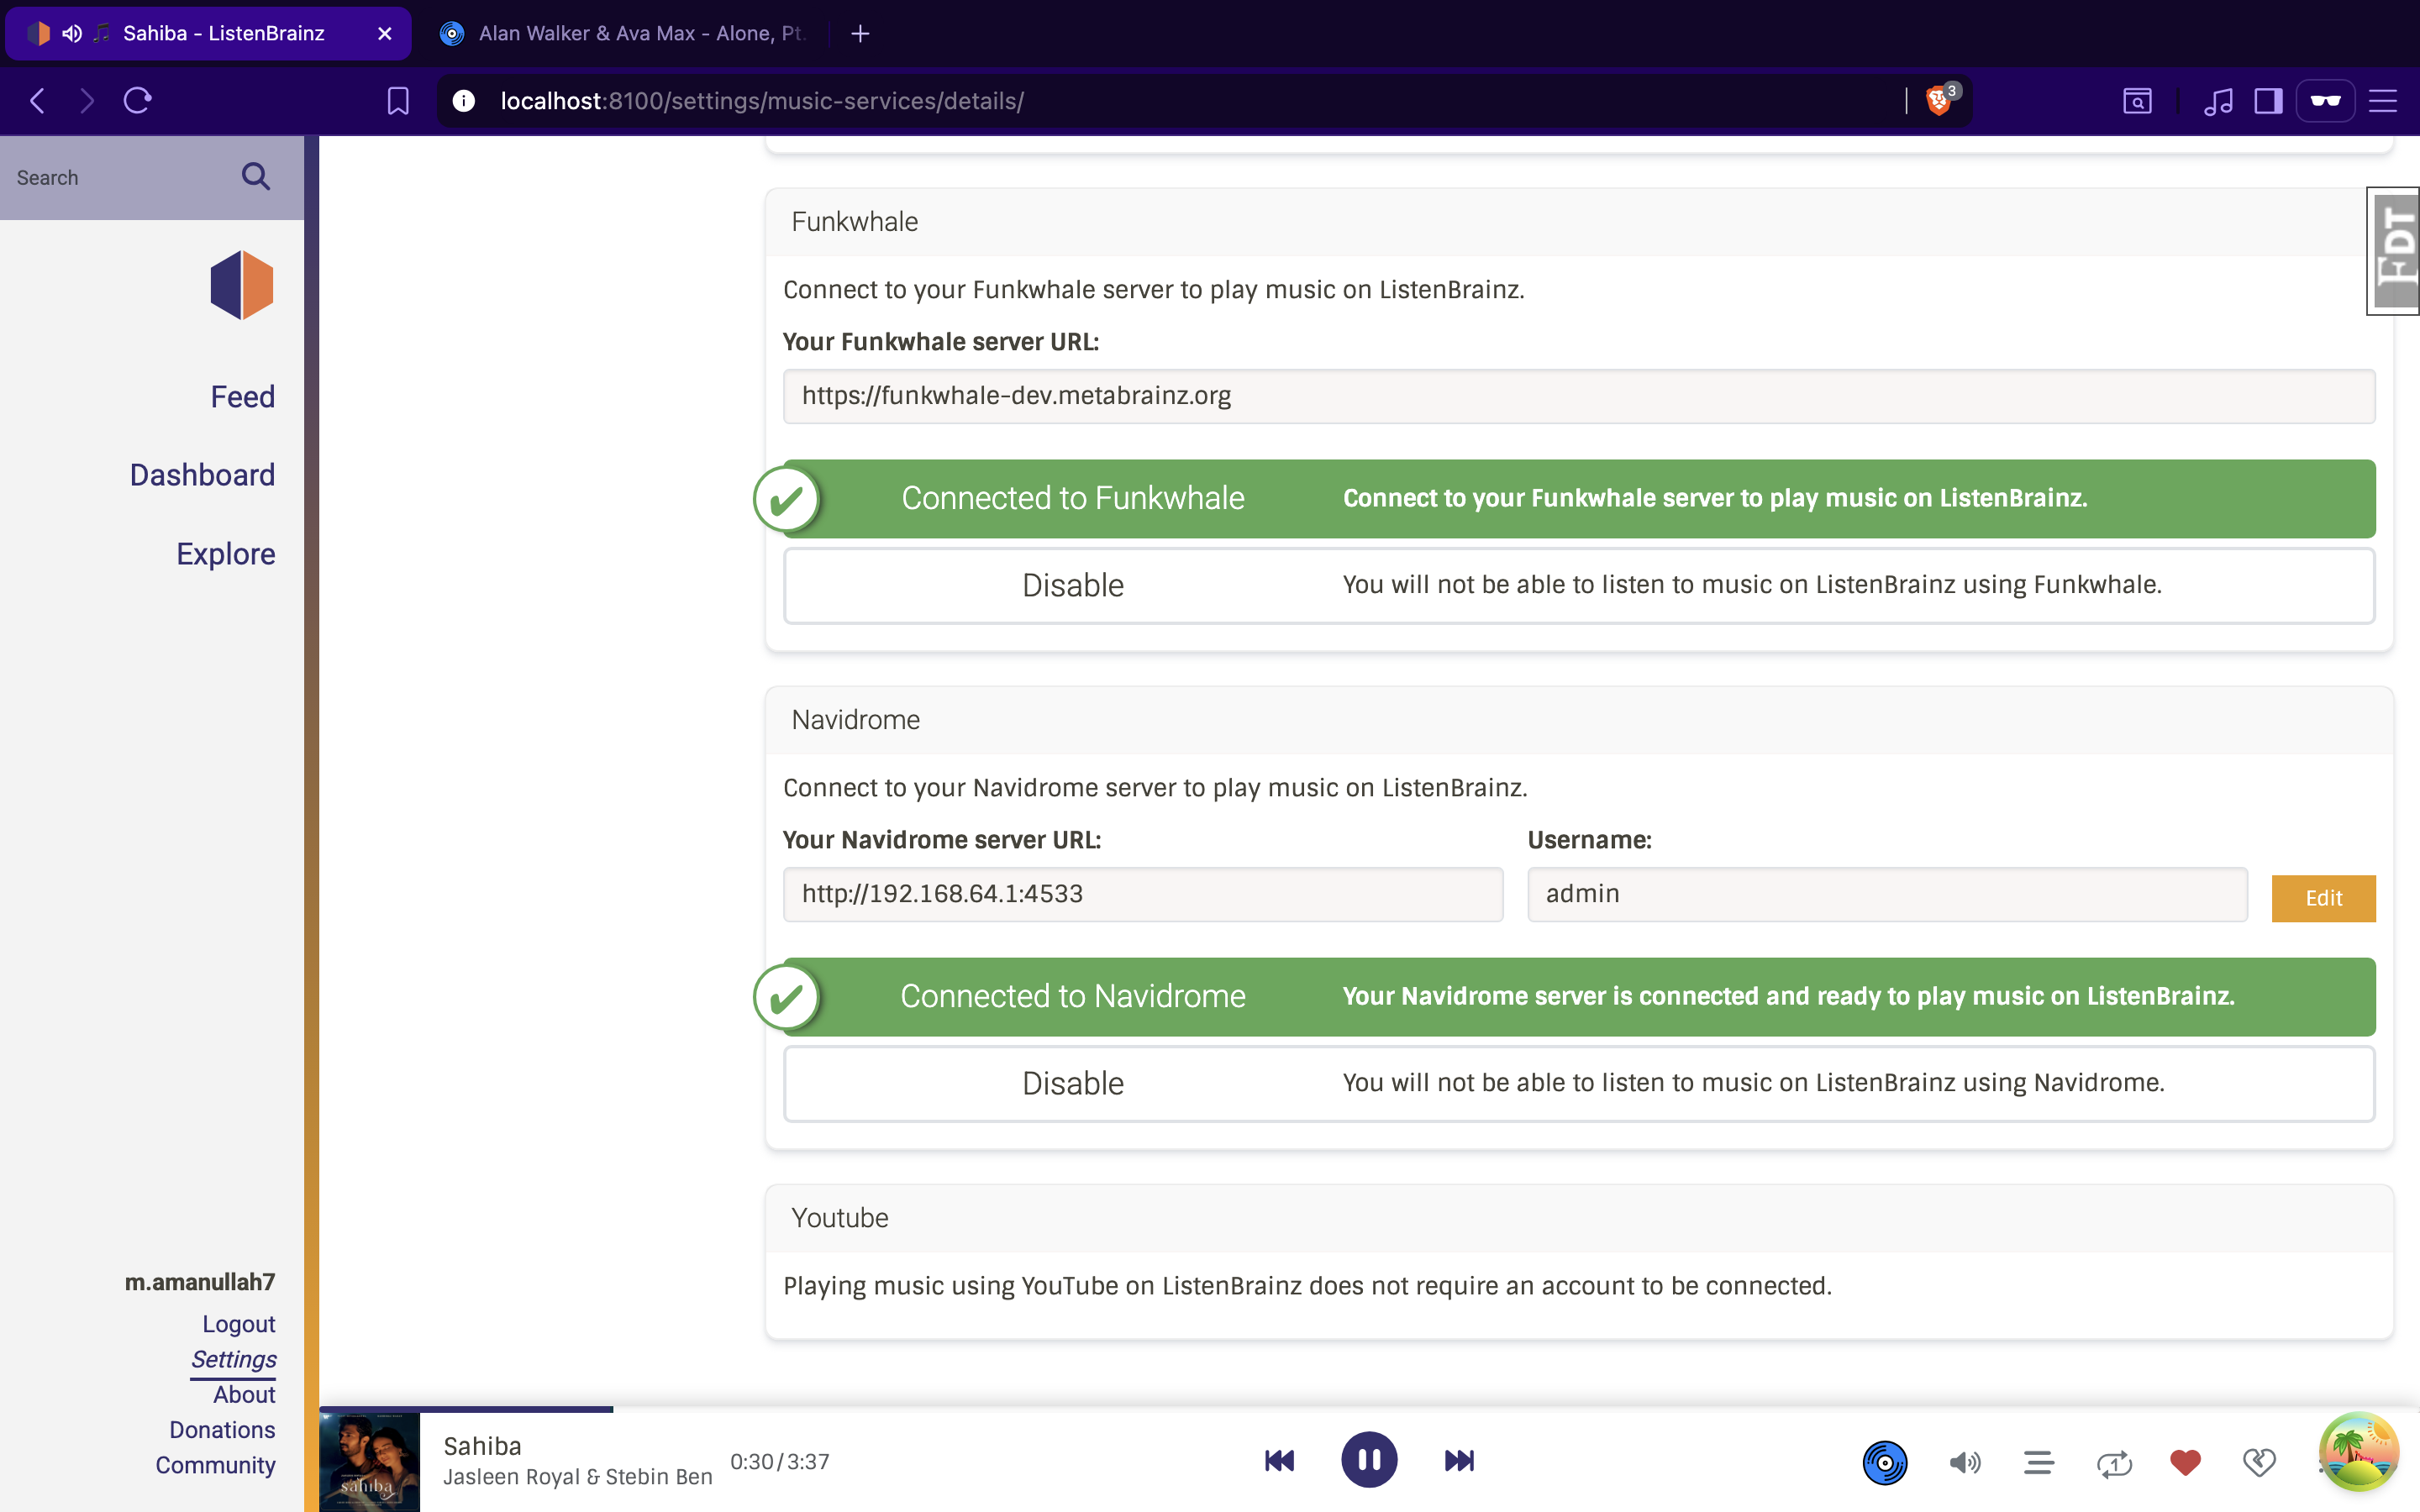Click the sidebar search magnifier icon
The width and height of the screenshot is (2420, 1512).
(256, 177)
